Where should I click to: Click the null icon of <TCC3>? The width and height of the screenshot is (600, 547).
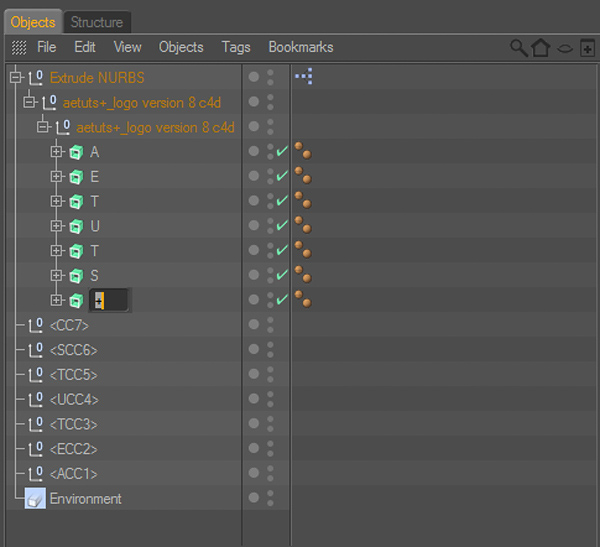point(36,424)
